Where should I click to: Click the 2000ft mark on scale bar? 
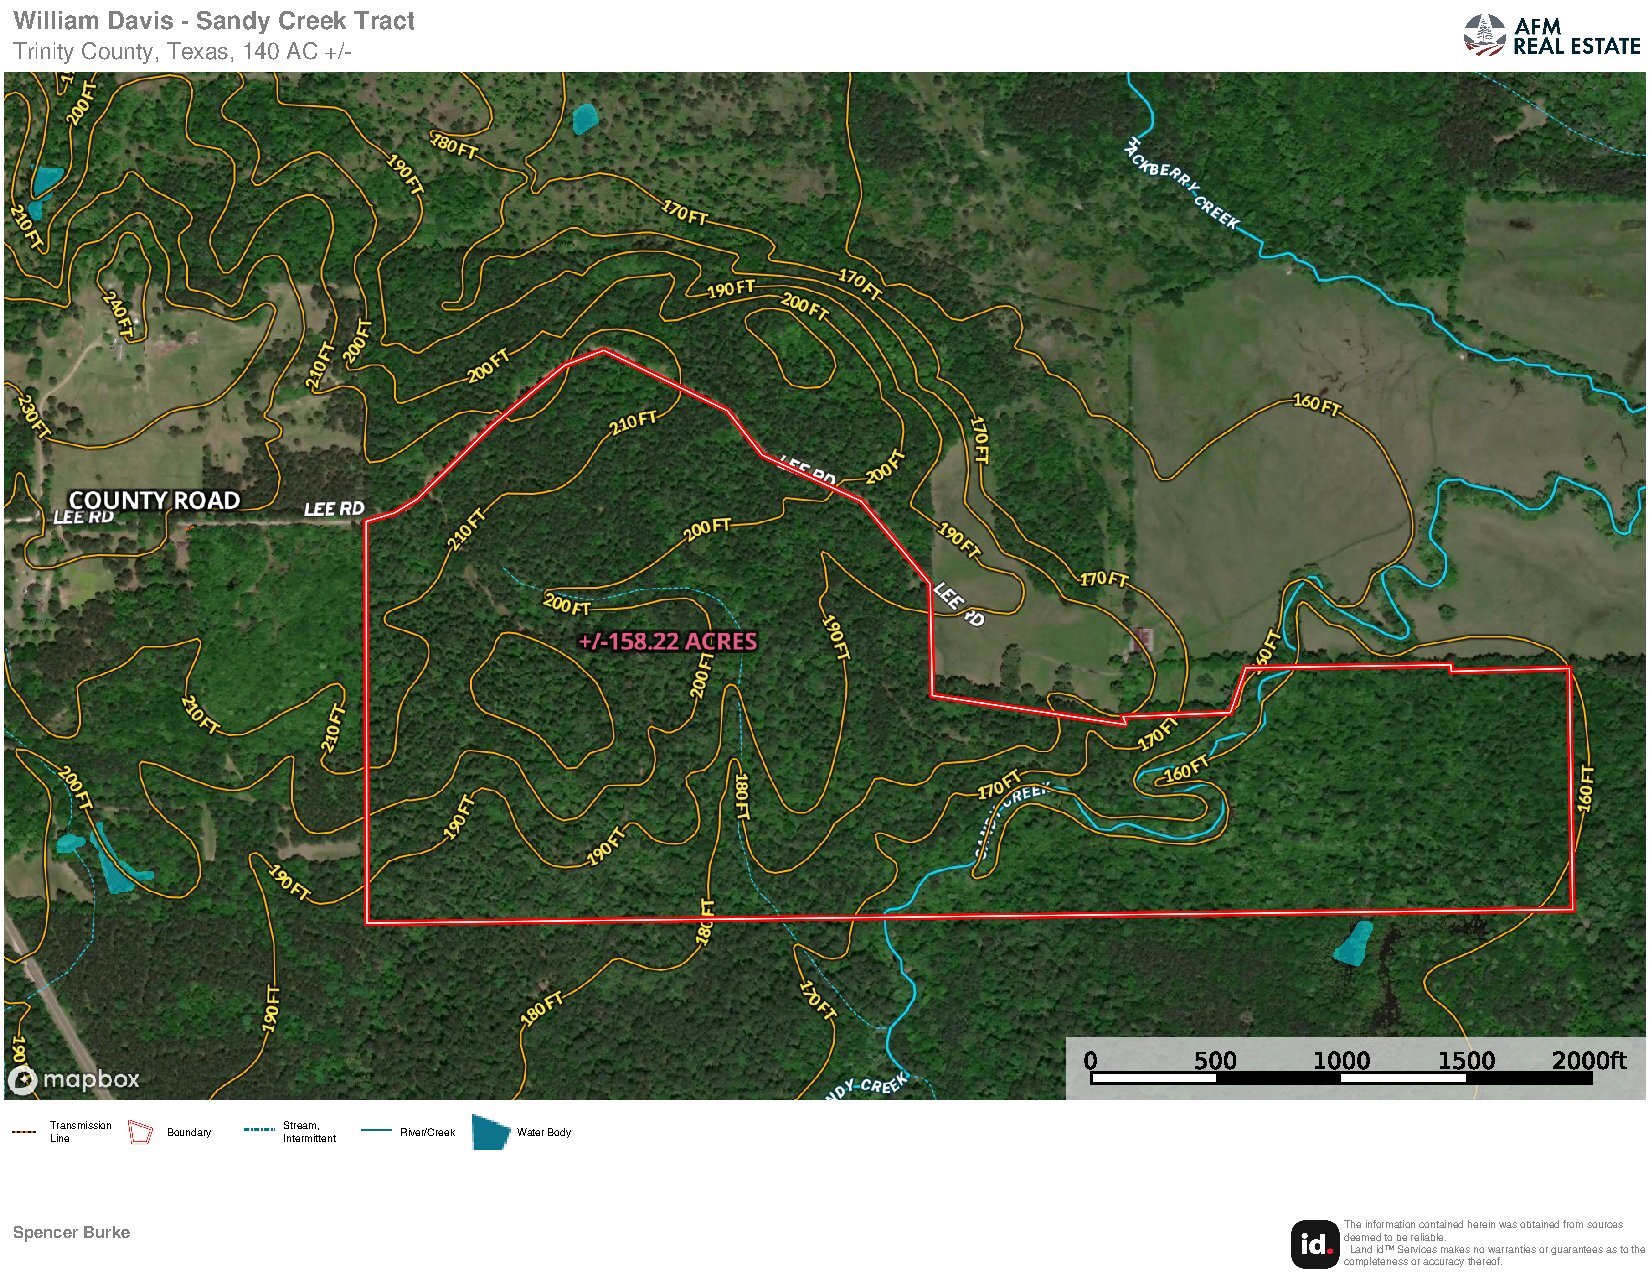click(x=1589, y=1061)
